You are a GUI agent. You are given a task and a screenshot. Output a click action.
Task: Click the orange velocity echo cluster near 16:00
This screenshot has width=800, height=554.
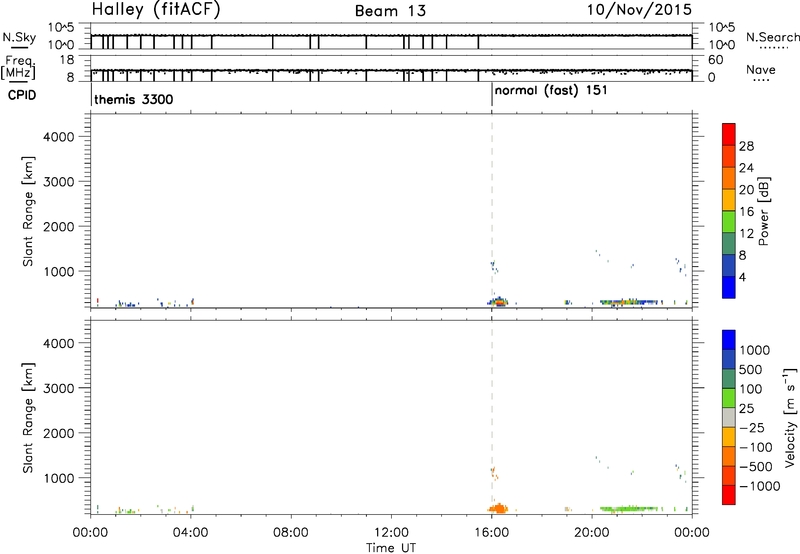point(498,508)
